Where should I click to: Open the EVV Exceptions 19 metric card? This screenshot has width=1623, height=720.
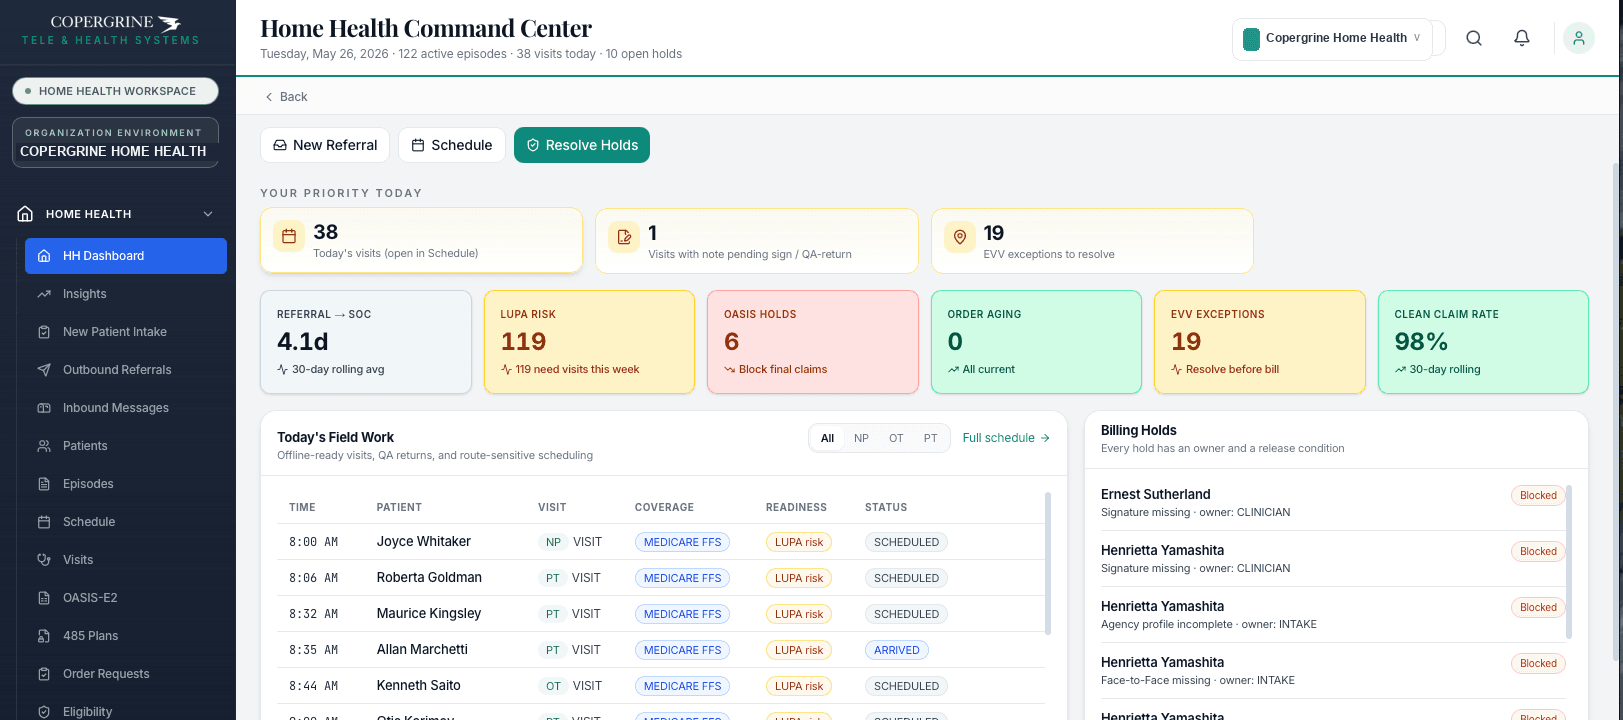click(x=1260, y=342)
